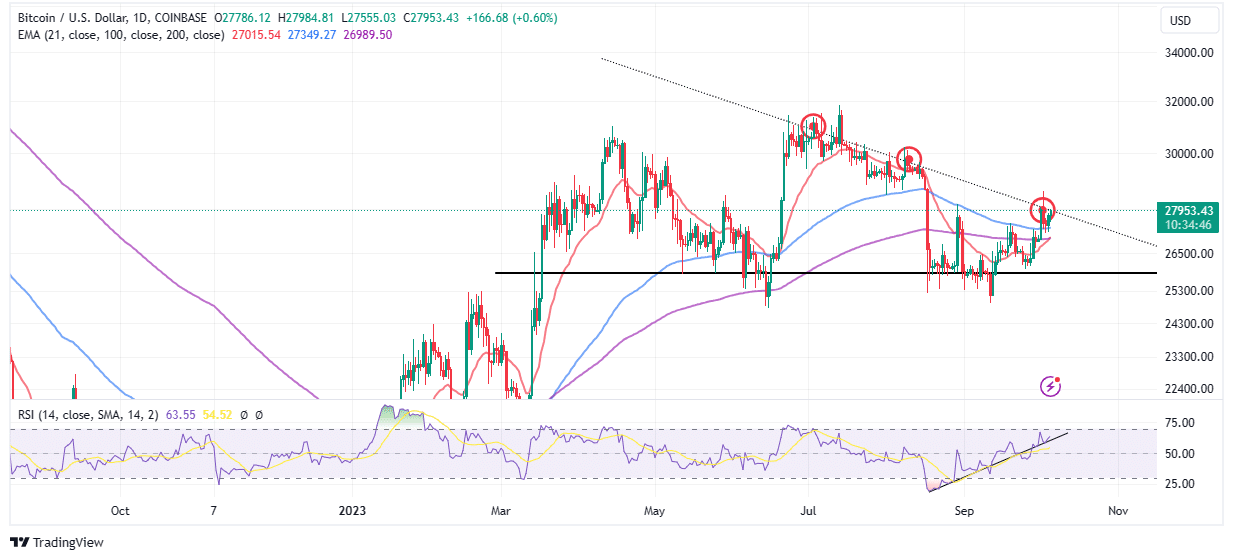Click the red circle marker near July
1233x560 pixels.
click(x=812, y=126)
